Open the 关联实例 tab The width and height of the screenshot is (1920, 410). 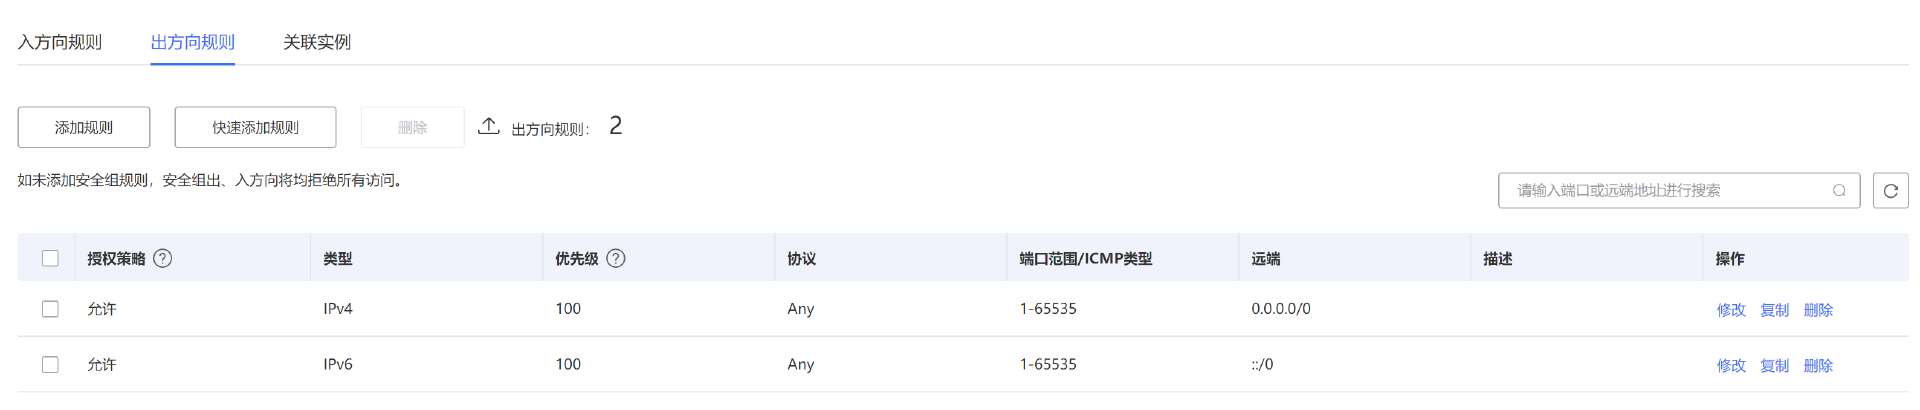[x=316, y=42]
